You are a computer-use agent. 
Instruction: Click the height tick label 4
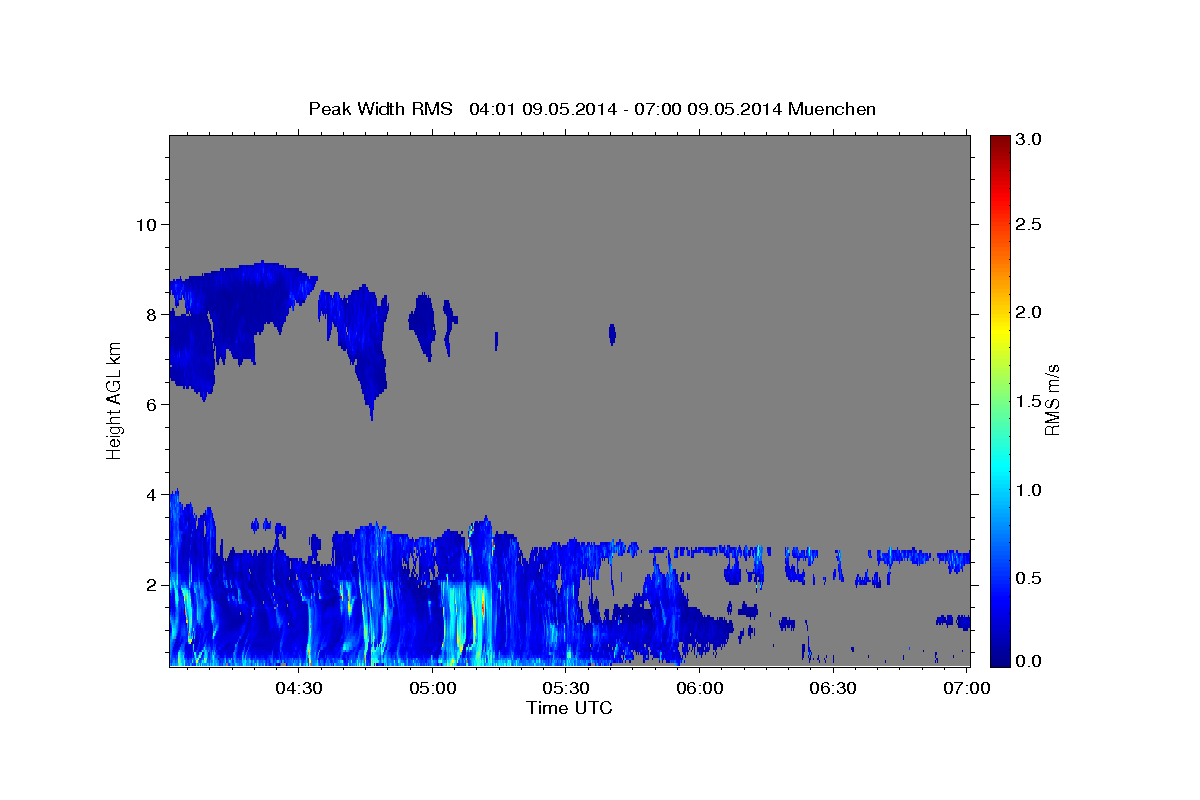point(152,494)
